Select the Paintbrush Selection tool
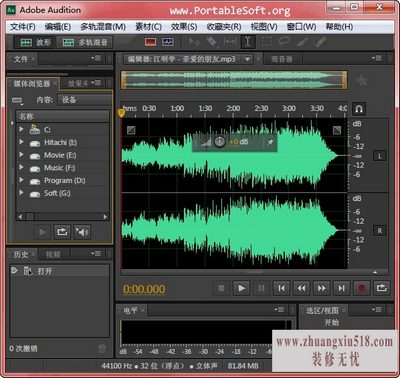The height and width of the screenshot is (378, 400). point(302,42)
